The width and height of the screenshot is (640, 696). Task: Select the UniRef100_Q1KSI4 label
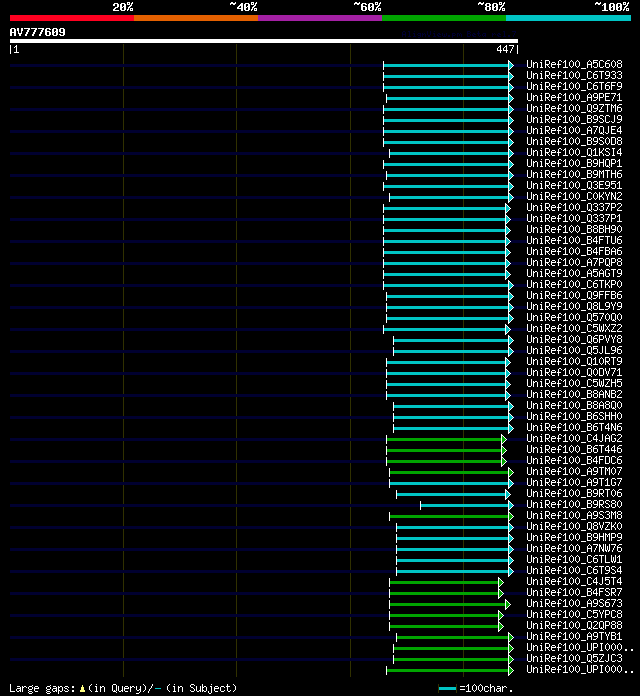574,152
